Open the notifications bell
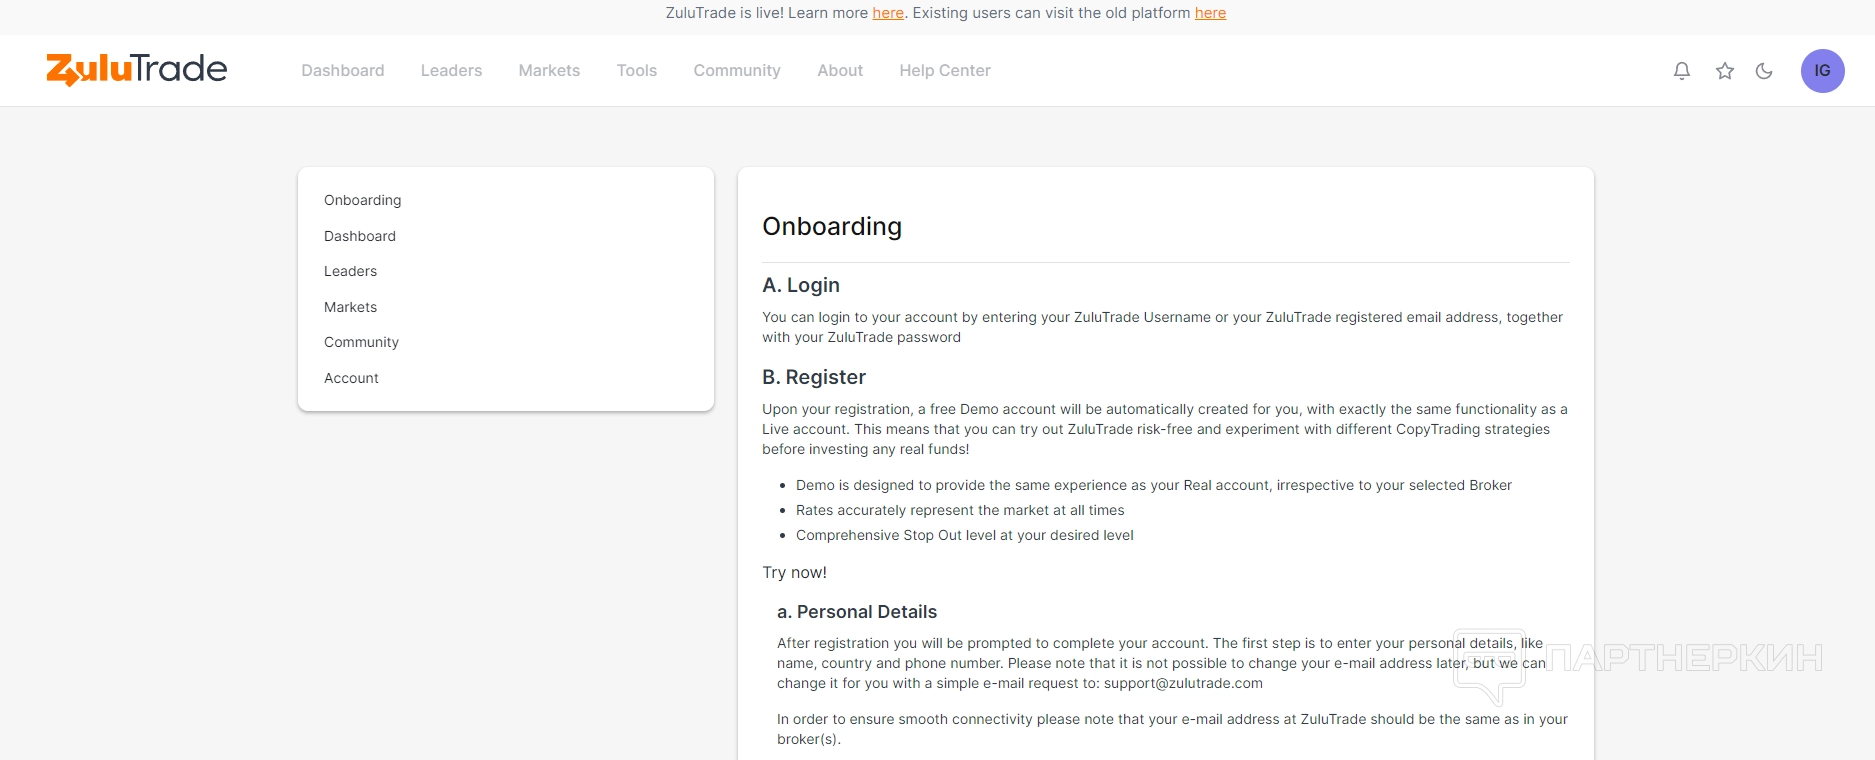 pyautogui.click(x=1682, y=71)
